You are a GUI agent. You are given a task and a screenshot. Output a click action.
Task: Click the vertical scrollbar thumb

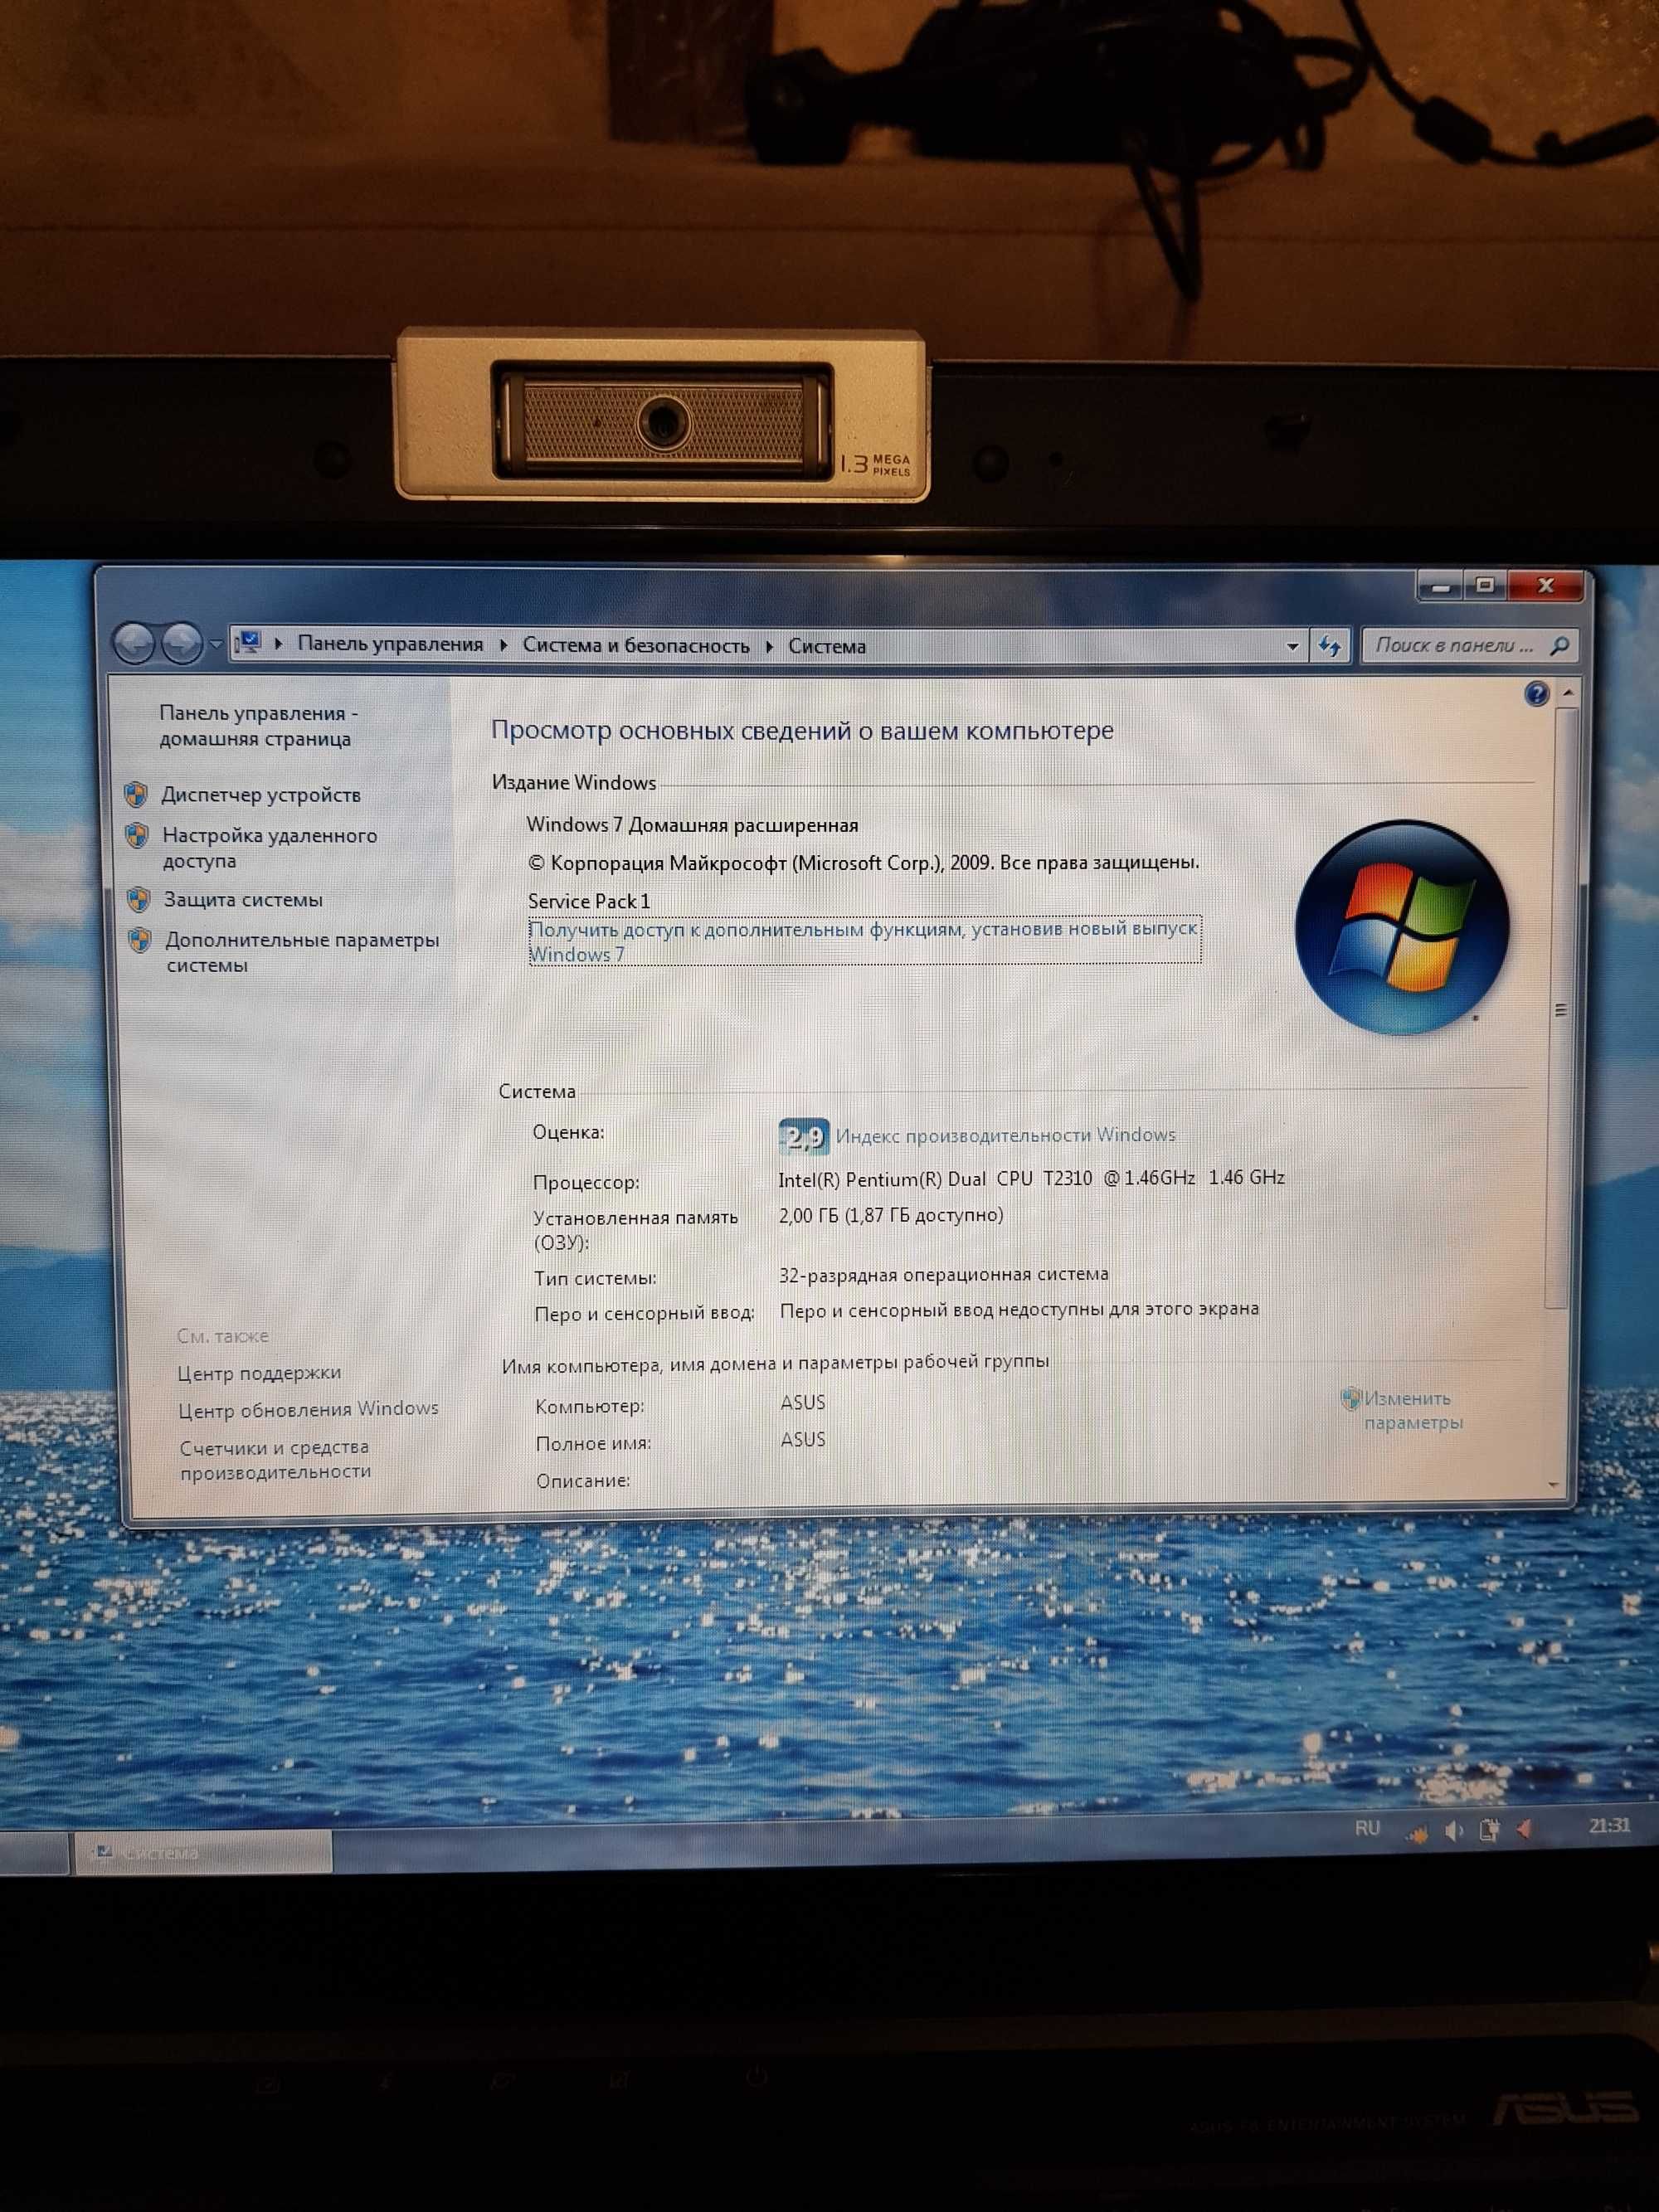pos(1561,1008)
